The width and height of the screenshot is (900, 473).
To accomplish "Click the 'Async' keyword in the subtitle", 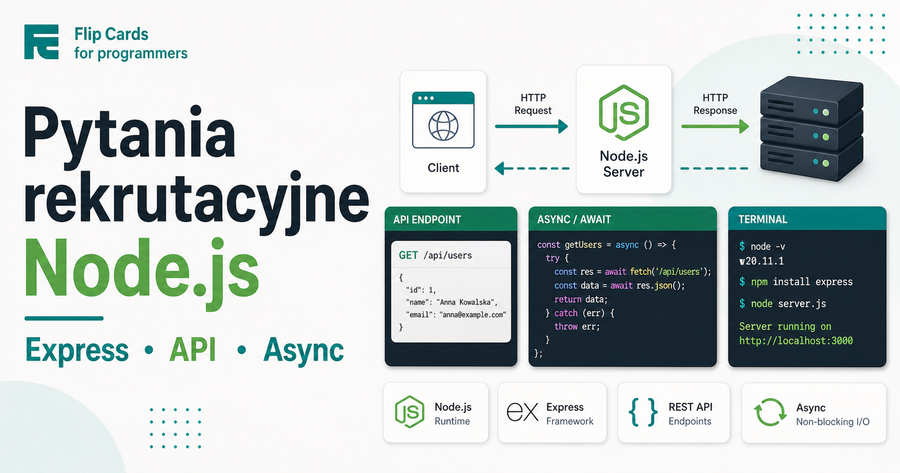I will point(304,350).
